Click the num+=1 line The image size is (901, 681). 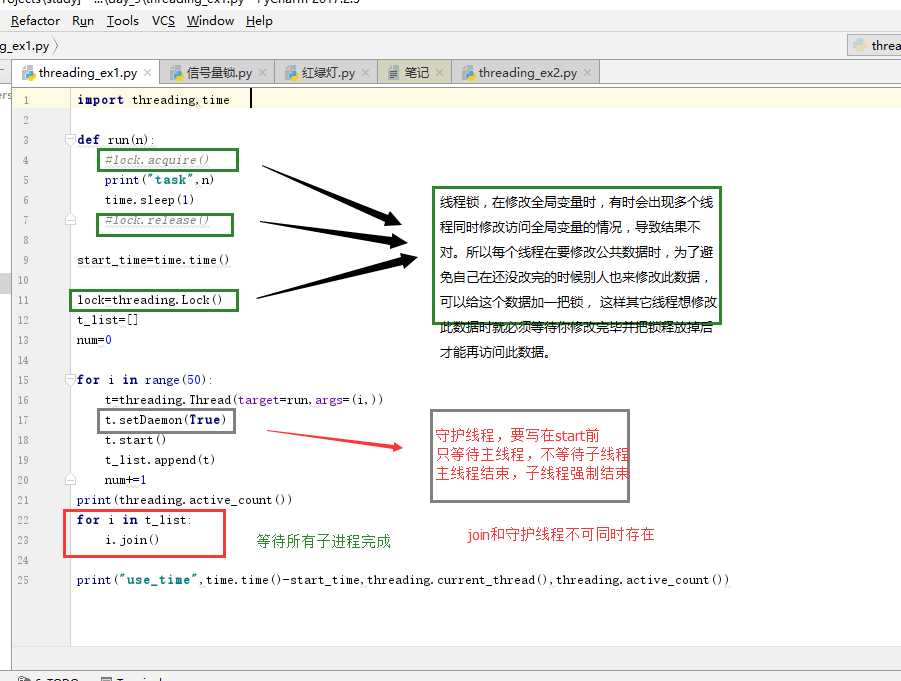click(125, 480)
